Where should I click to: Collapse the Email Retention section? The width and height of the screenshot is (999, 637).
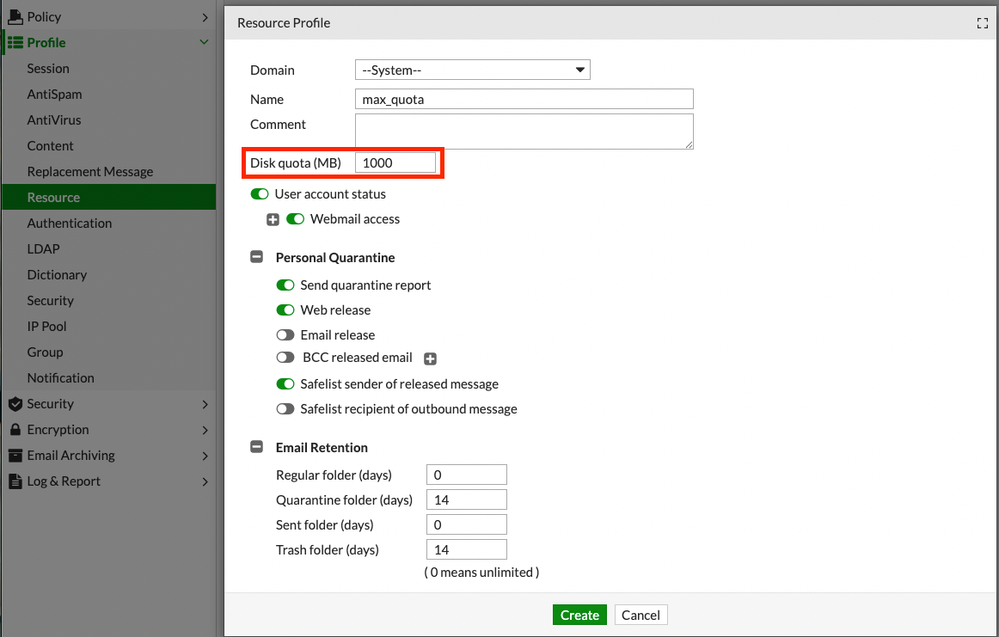(x=256, y=448)
